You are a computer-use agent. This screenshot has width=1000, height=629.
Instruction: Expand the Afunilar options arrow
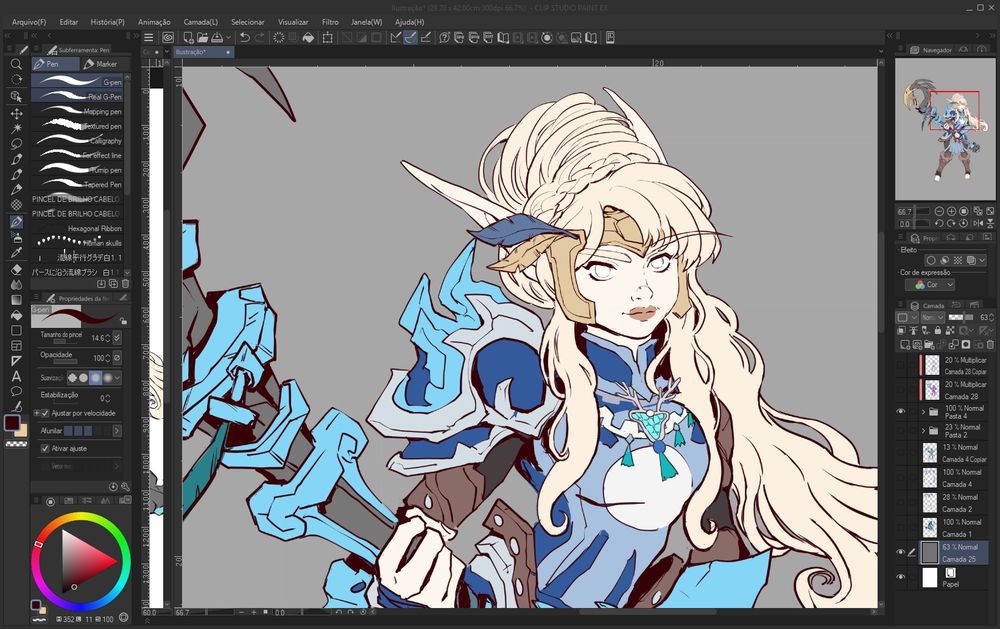pos(117,431)
